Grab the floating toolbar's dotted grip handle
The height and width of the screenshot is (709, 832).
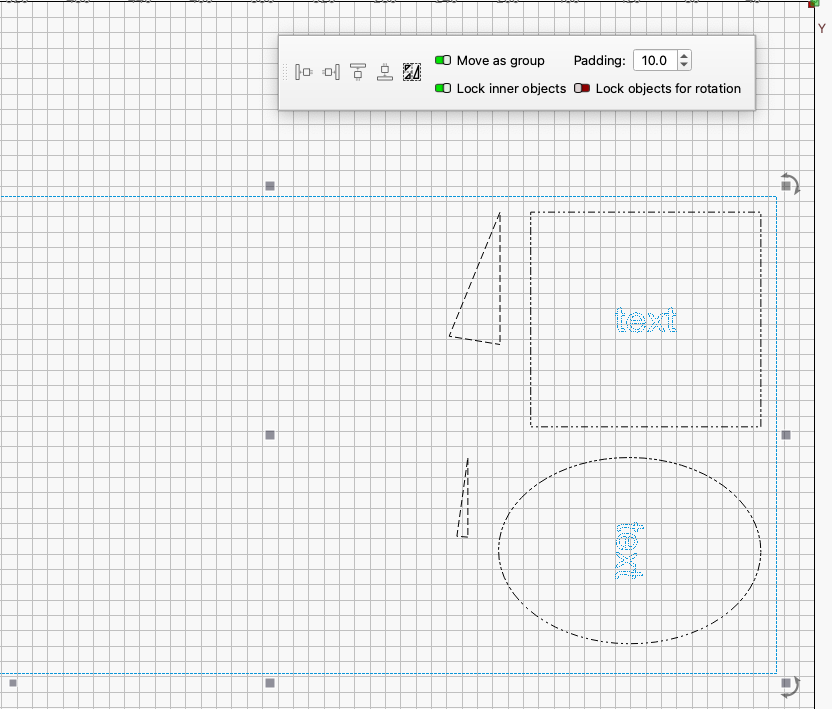285,72
